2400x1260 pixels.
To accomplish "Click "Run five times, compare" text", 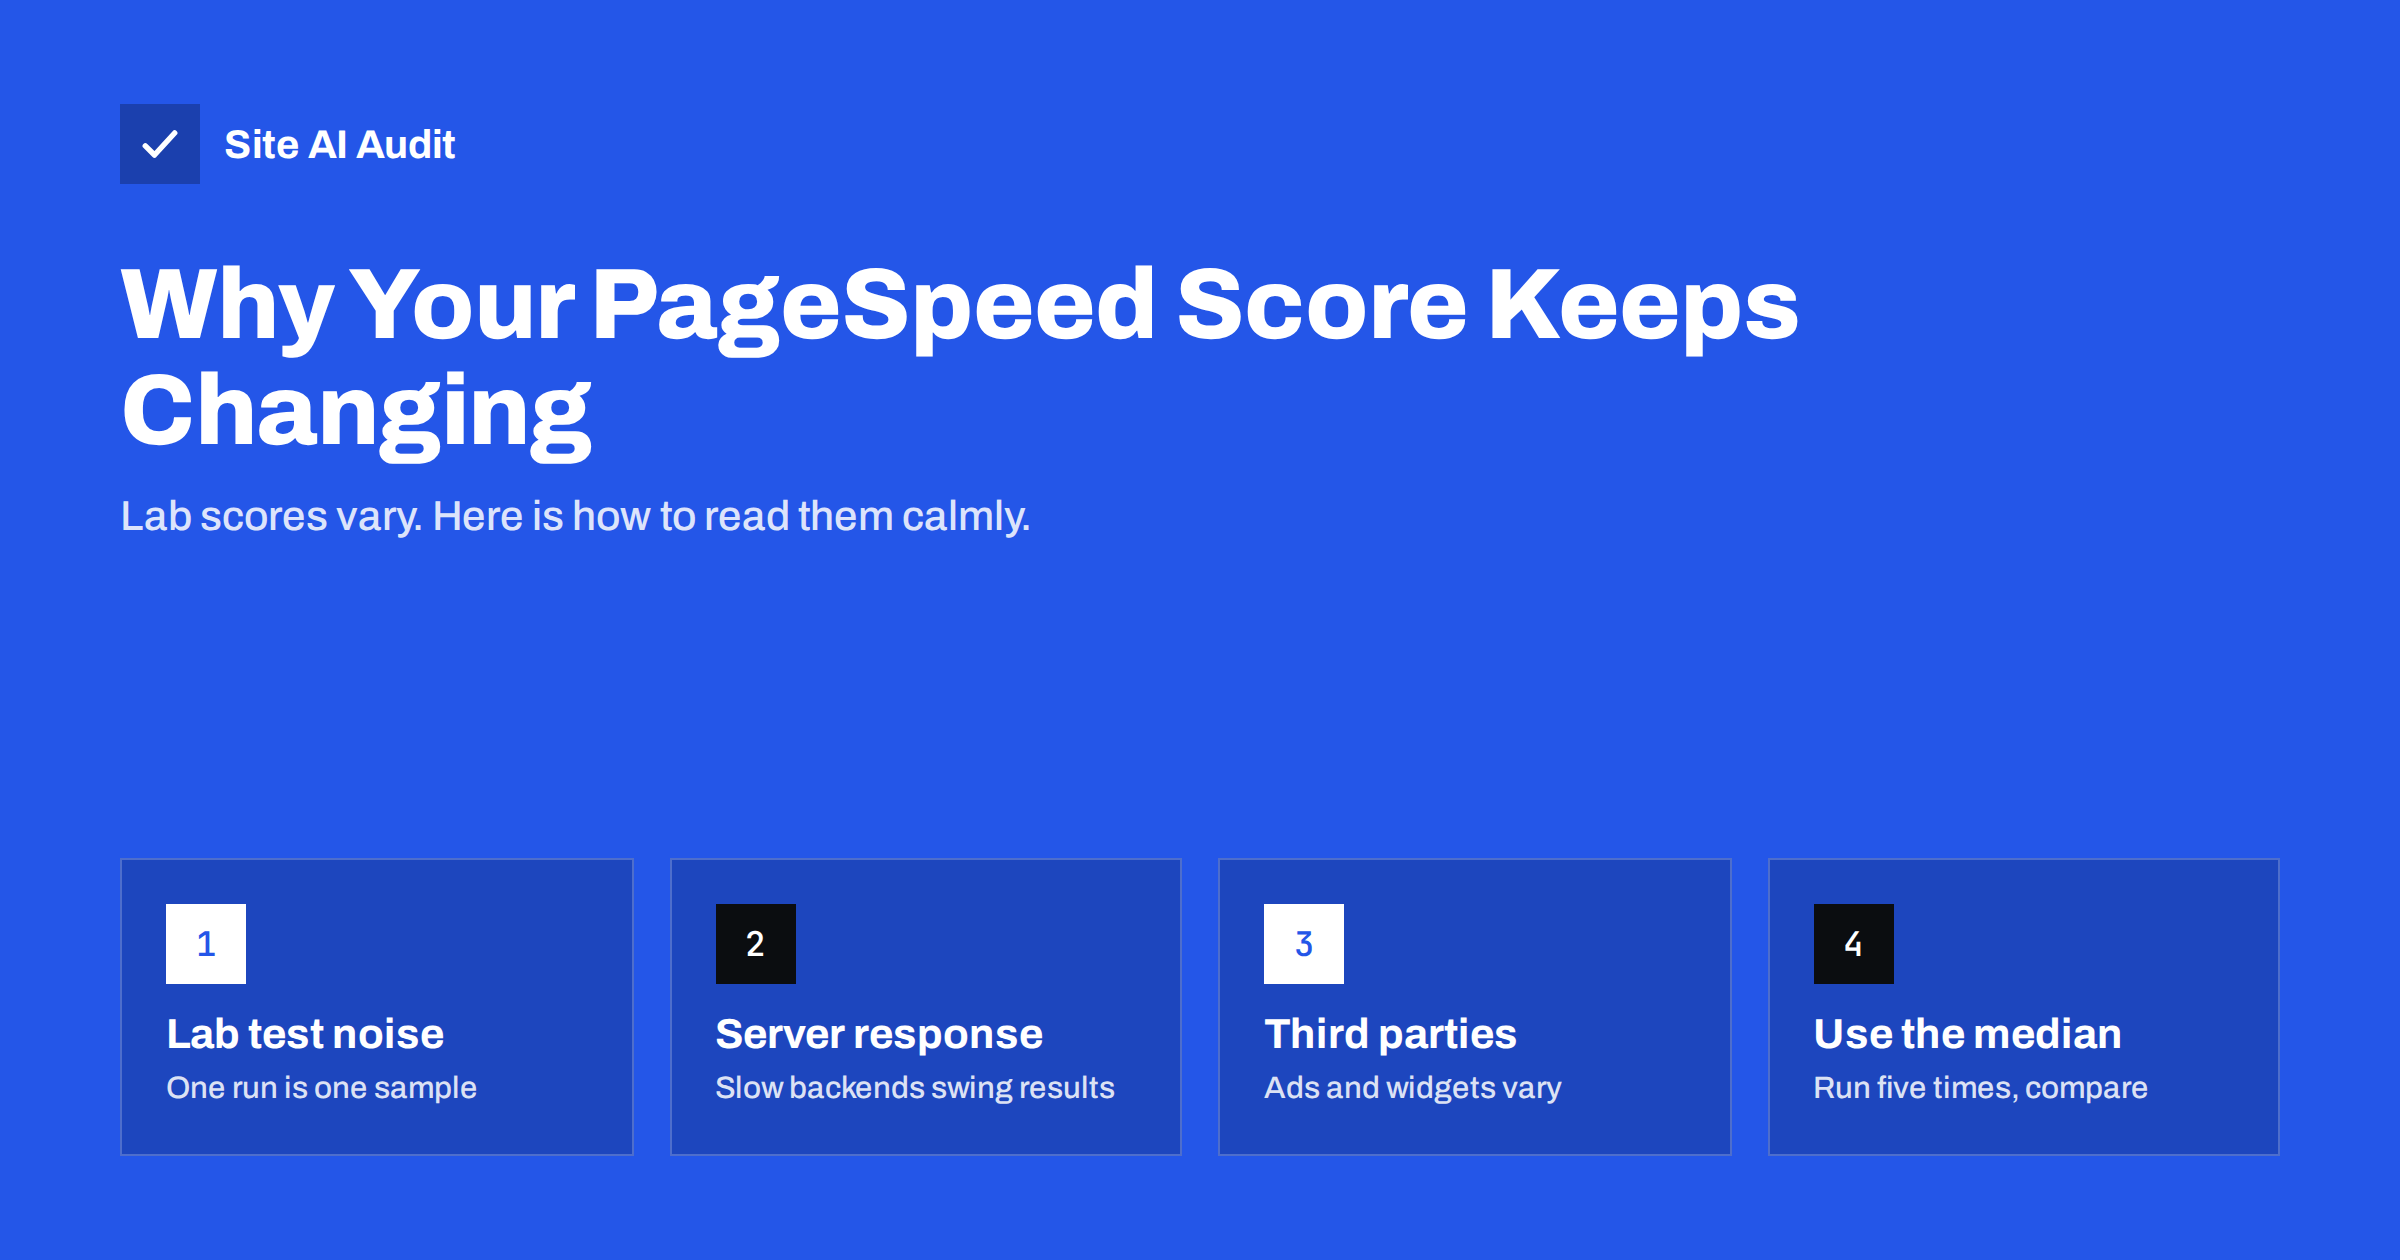I will tap(1980, 1087).
